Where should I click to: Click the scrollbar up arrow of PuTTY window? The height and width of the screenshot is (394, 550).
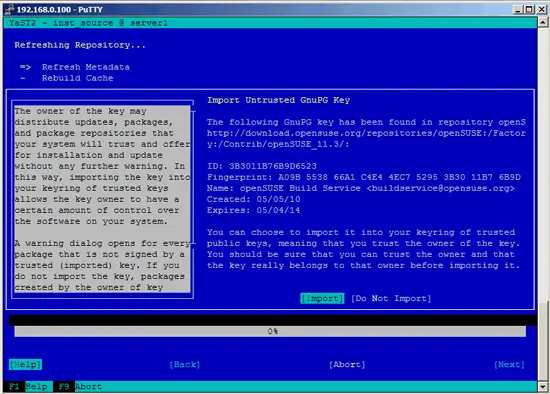543,22
